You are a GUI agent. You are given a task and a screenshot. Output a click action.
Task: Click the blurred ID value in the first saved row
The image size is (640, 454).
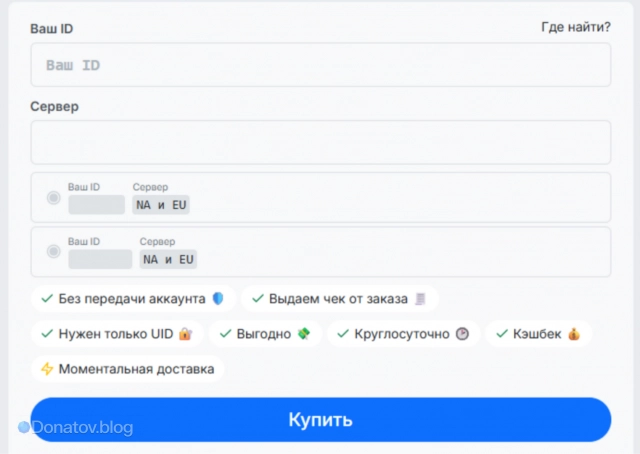[97, 205]
